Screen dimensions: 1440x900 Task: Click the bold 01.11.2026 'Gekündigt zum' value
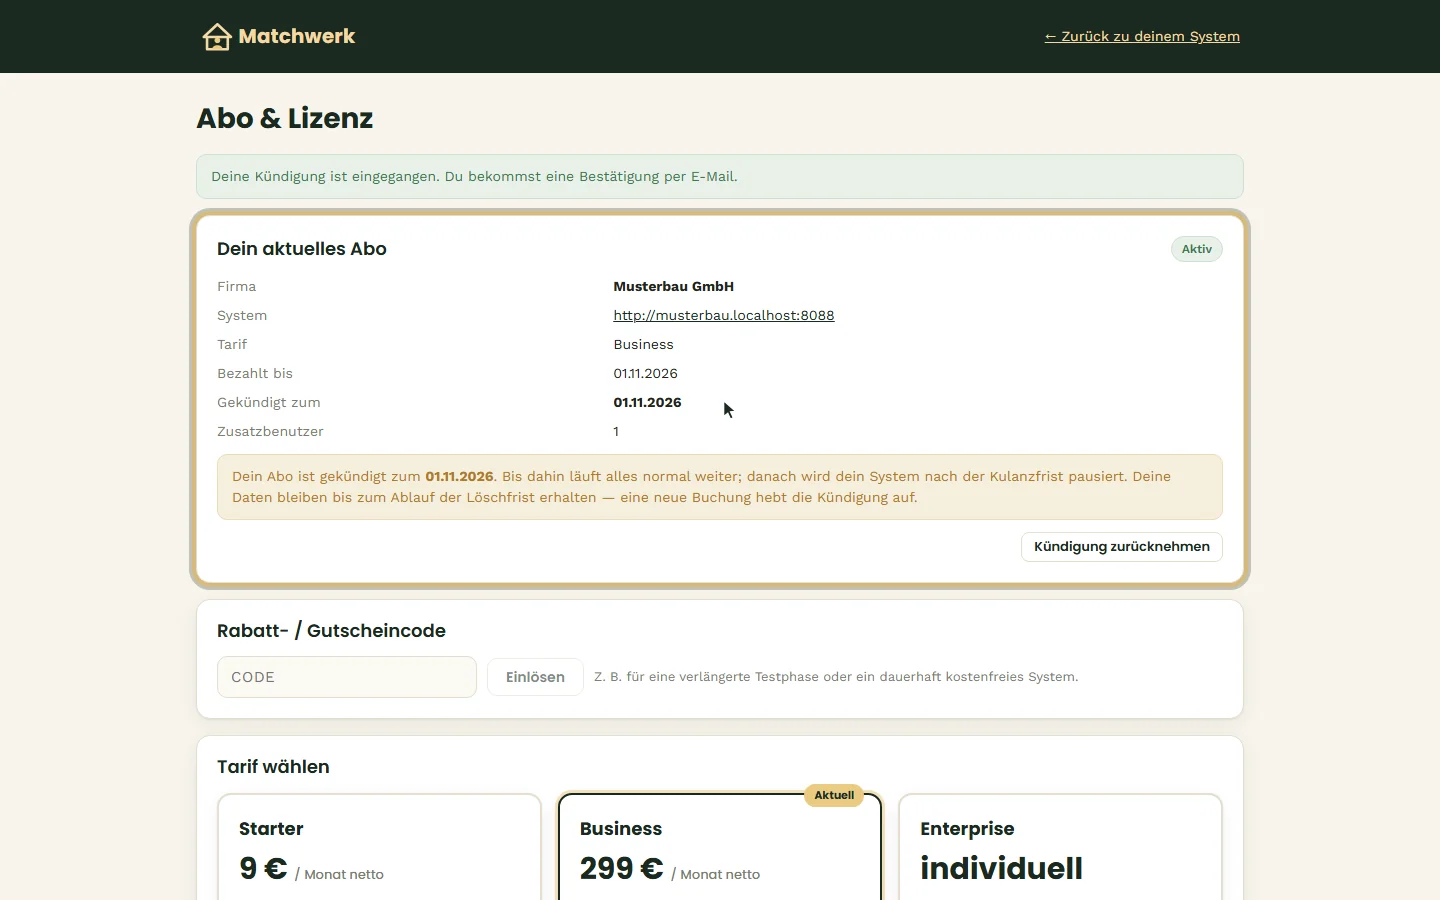tap(647, 402)
